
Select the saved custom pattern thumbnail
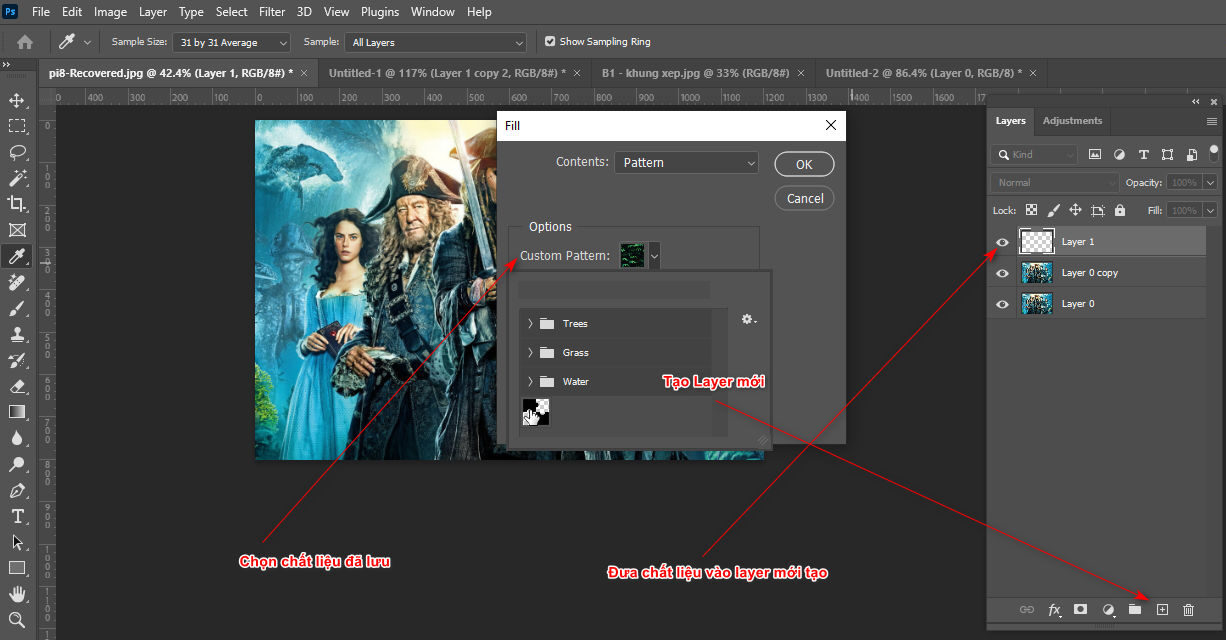[535, 411]
